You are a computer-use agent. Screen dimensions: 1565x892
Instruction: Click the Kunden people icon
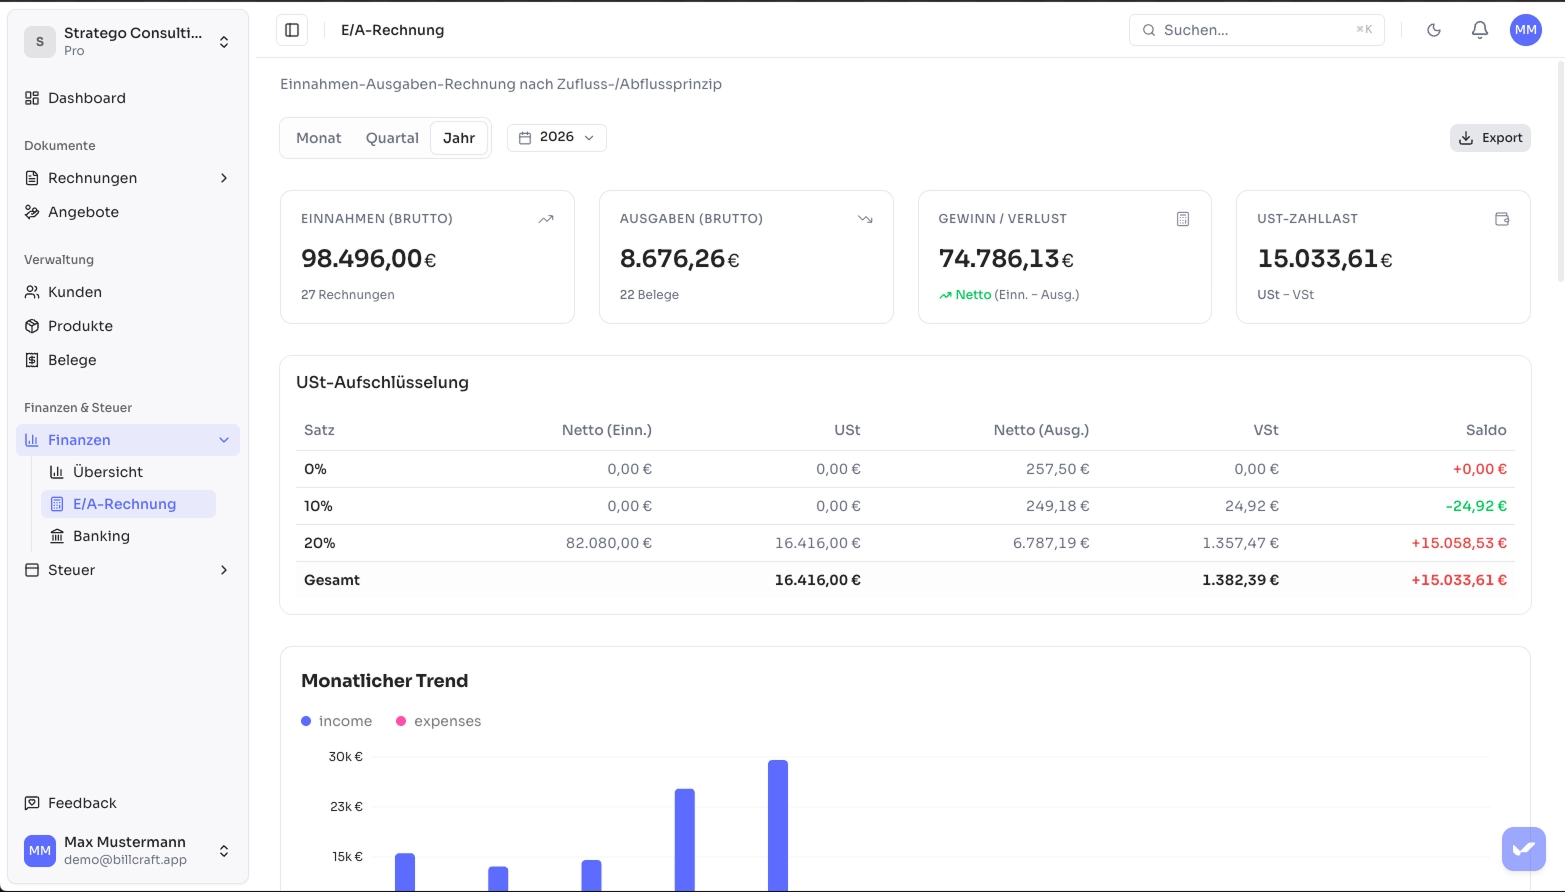pos(32,292)
